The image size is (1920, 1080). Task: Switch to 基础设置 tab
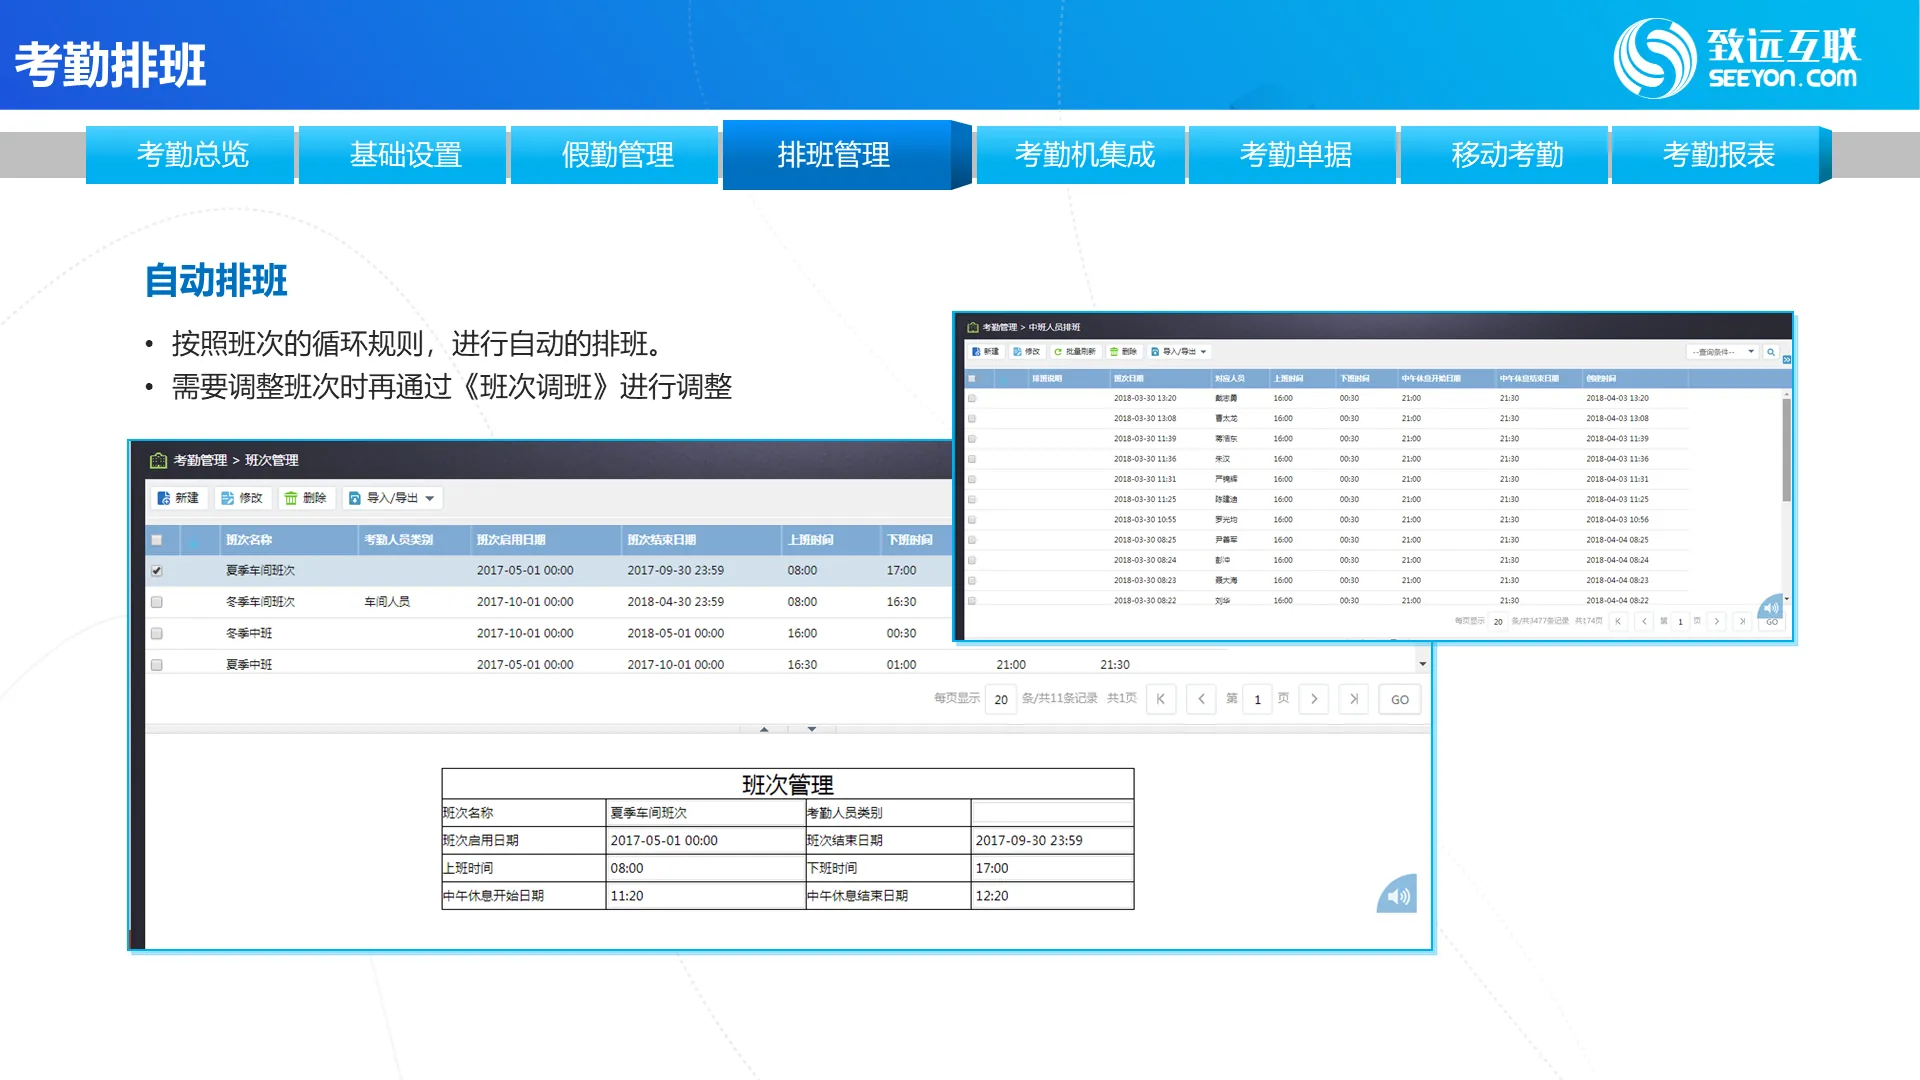point(405,155)
